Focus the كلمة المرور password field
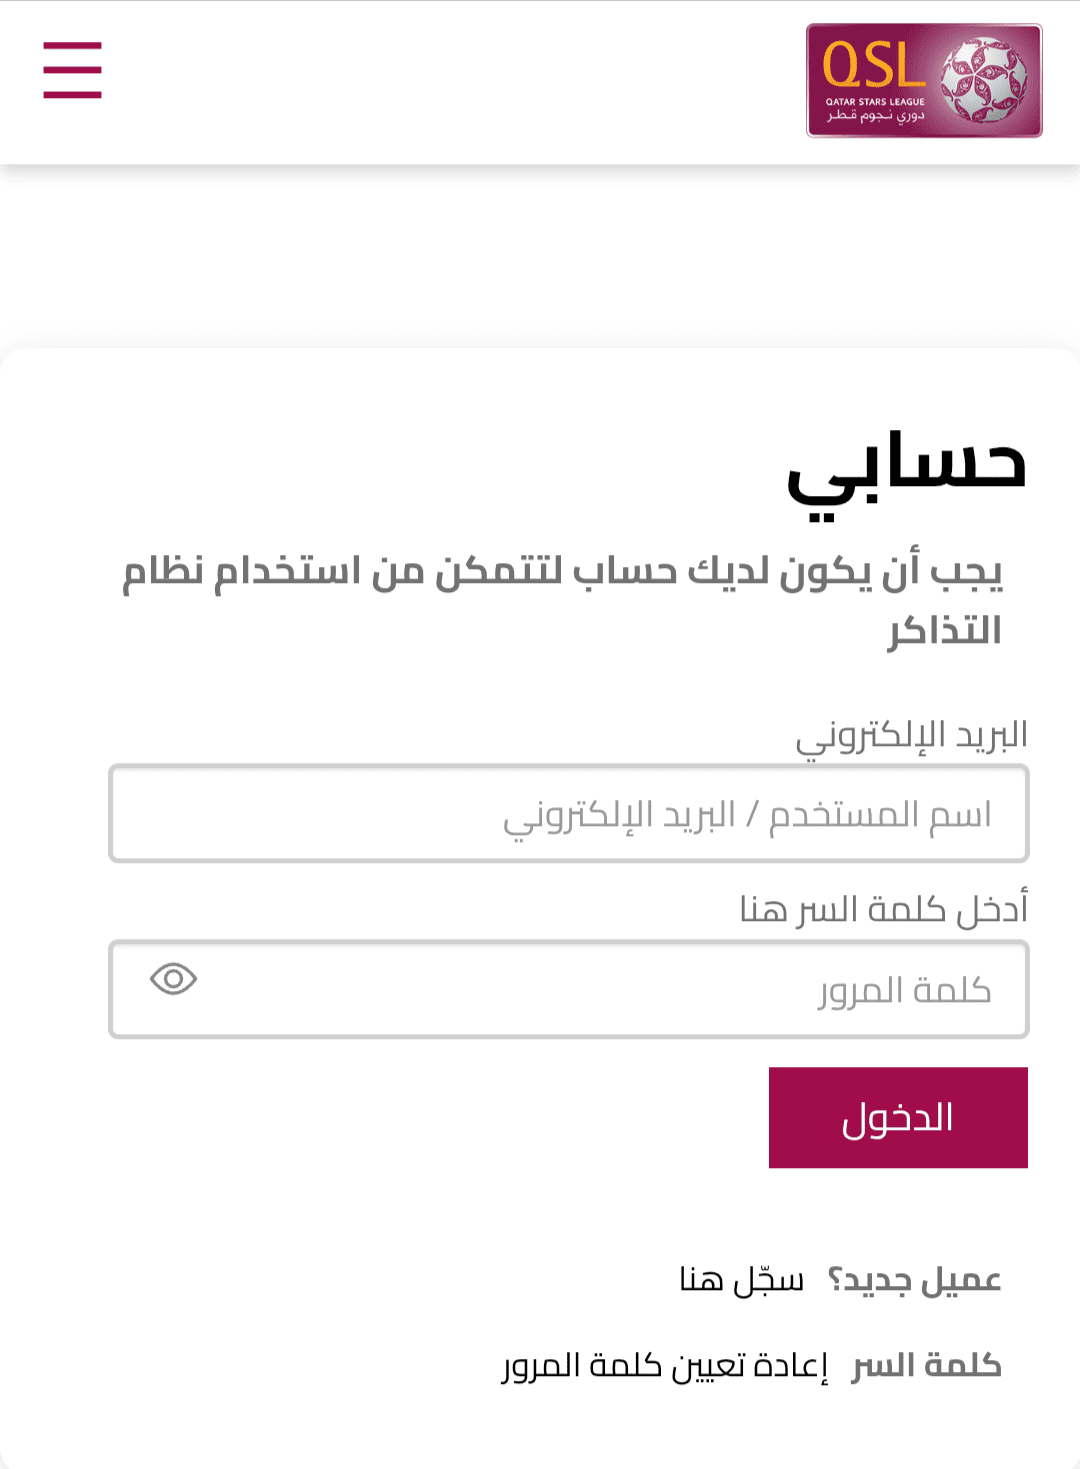 (x=568, y=989)
